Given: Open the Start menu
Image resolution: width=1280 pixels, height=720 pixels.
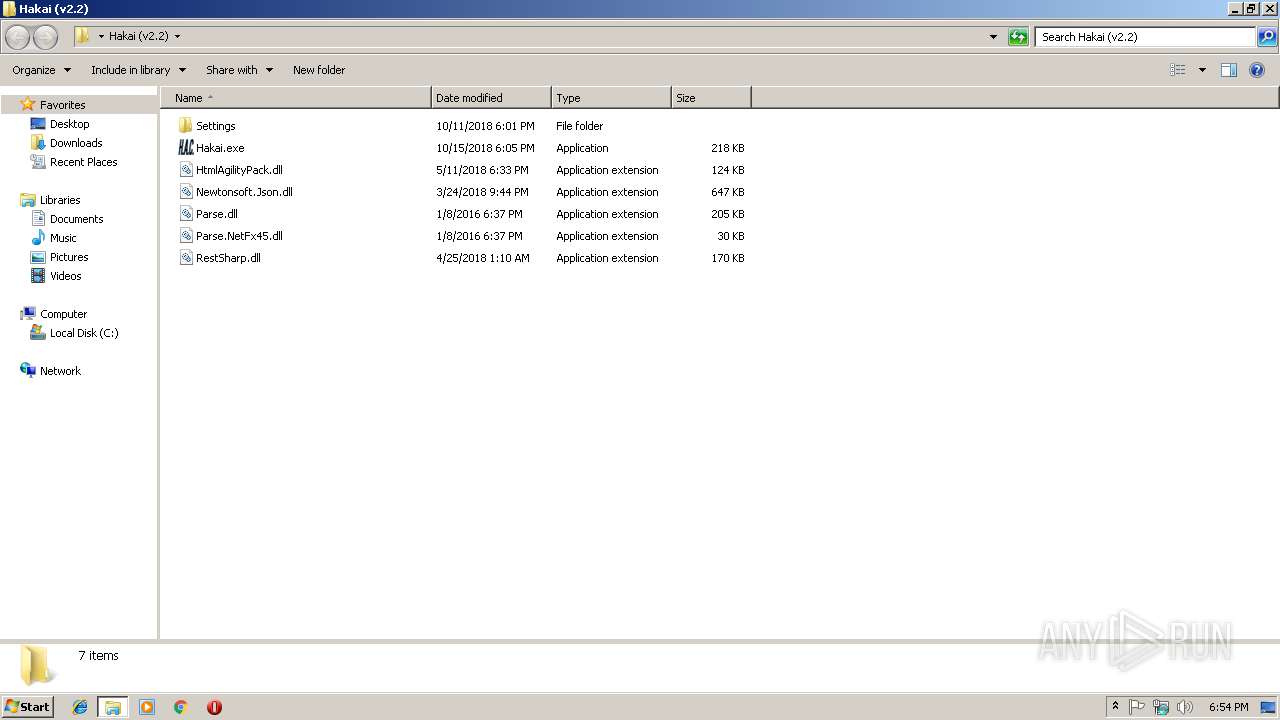Looking at the screenshot, I should (28, 707).
